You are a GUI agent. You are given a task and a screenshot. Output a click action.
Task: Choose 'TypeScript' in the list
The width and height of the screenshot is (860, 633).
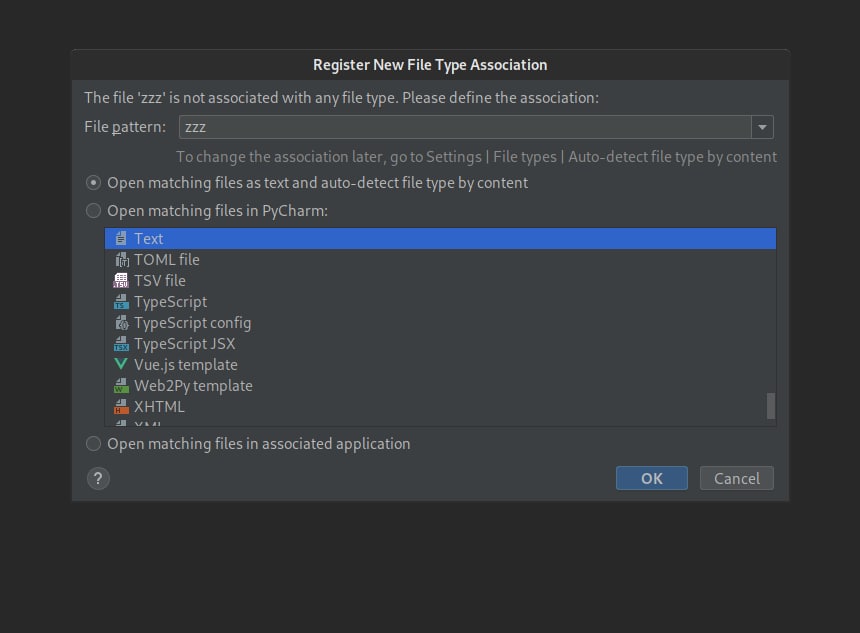coord(440,302)
